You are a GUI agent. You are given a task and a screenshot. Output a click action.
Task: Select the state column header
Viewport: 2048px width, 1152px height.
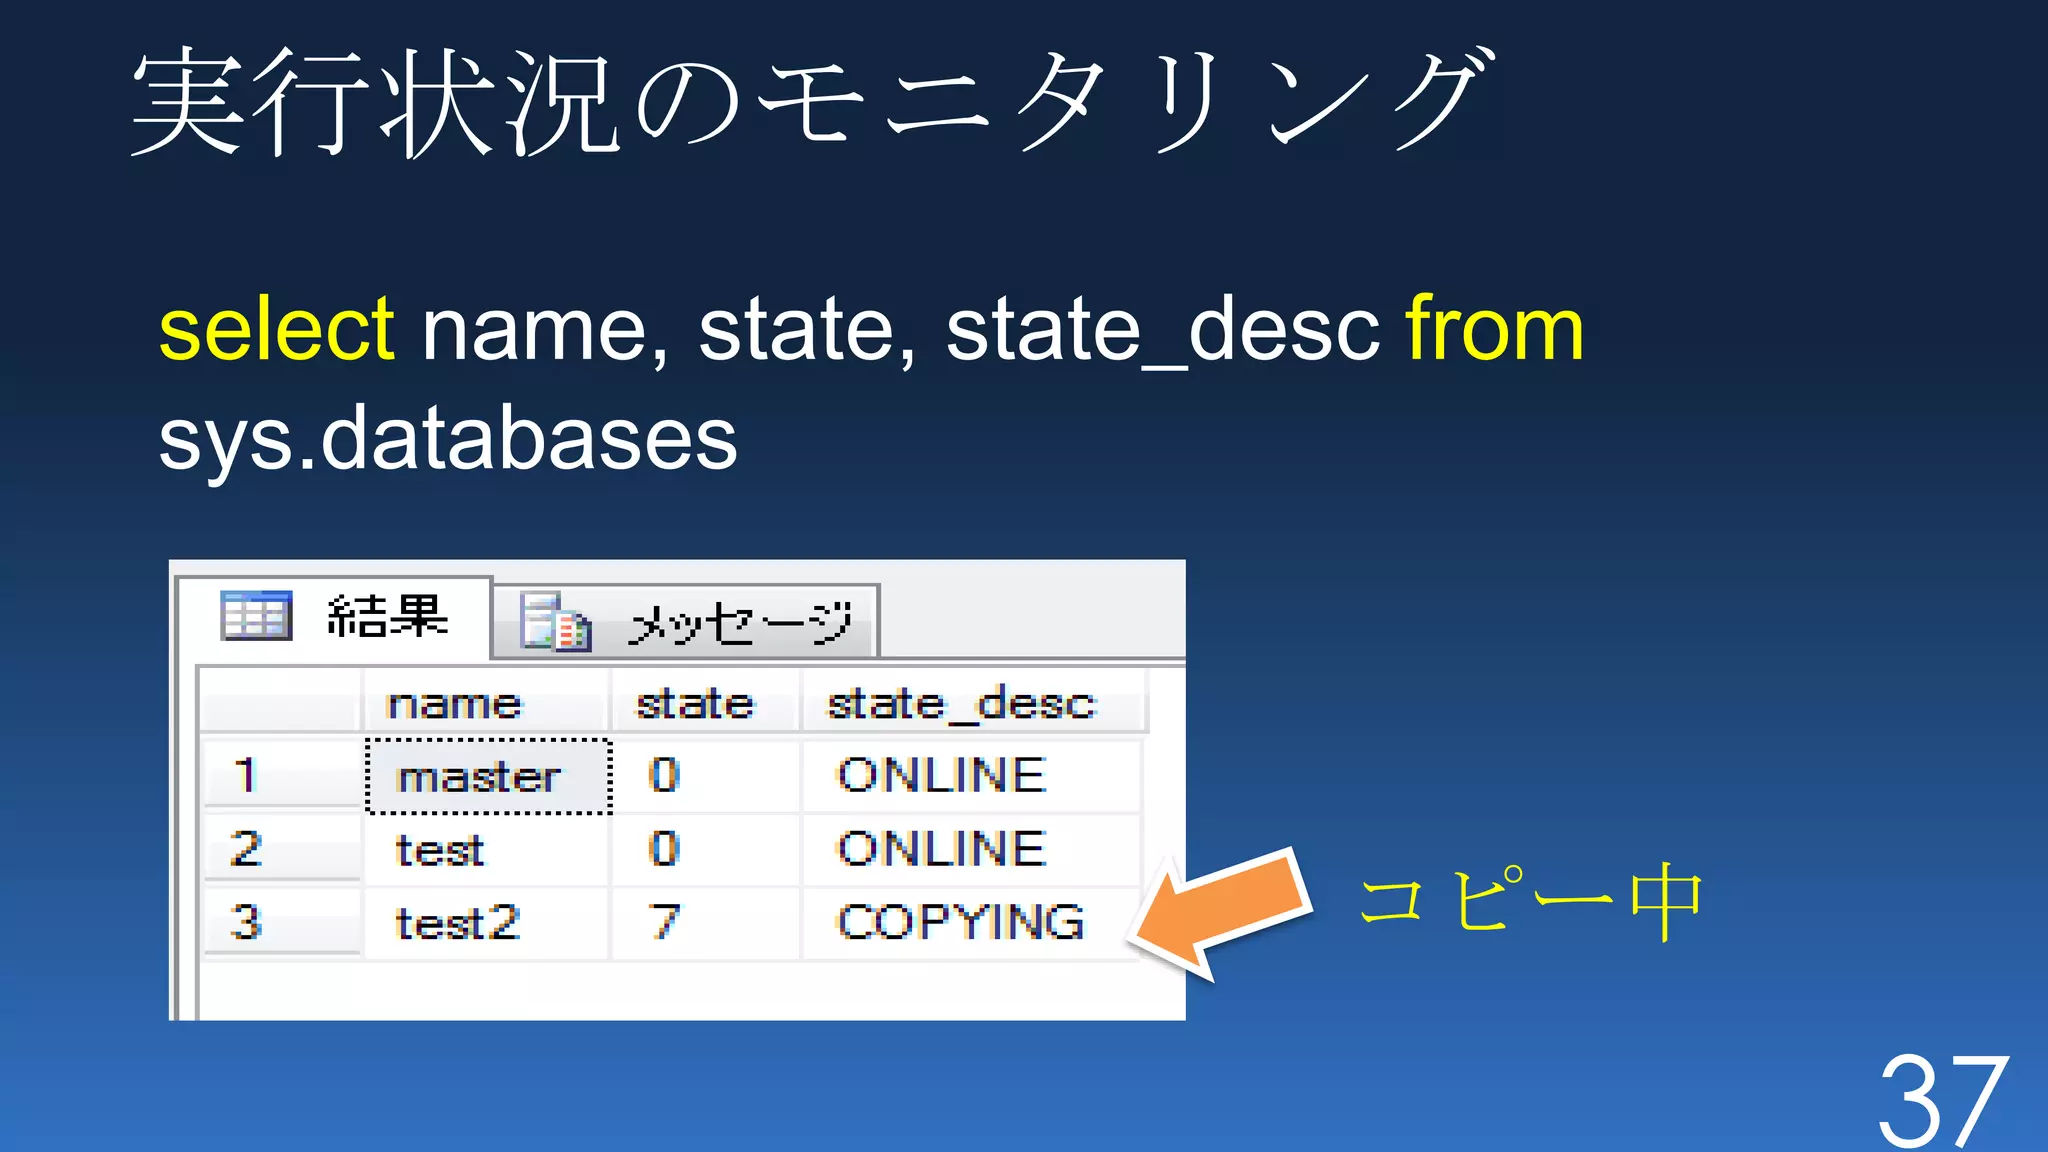click(x=705, y=704)
